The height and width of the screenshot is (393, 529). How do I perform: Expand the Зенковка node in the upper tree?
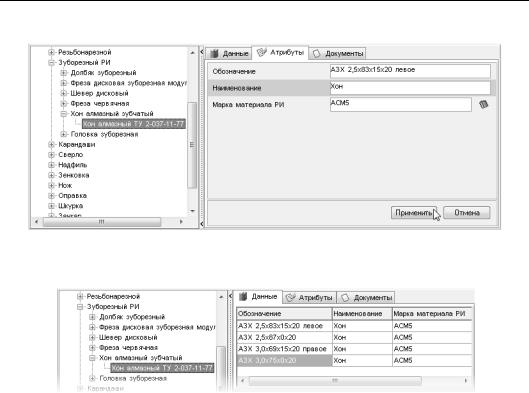51,175
